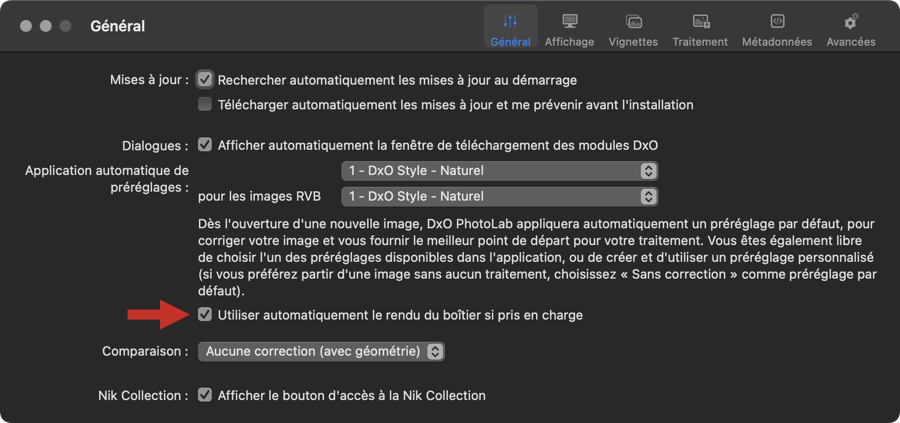The height and width of the screenshot is (423, 900).
Task: Open the Traitement preferences icon
Action: coord(701,21)
